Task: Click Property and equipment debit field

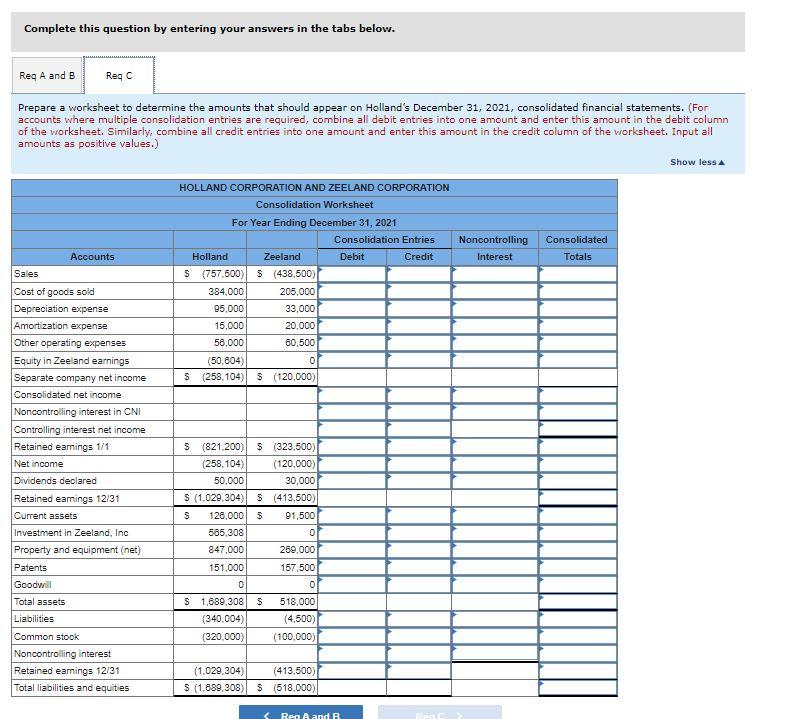Action: tap(352, 550)
